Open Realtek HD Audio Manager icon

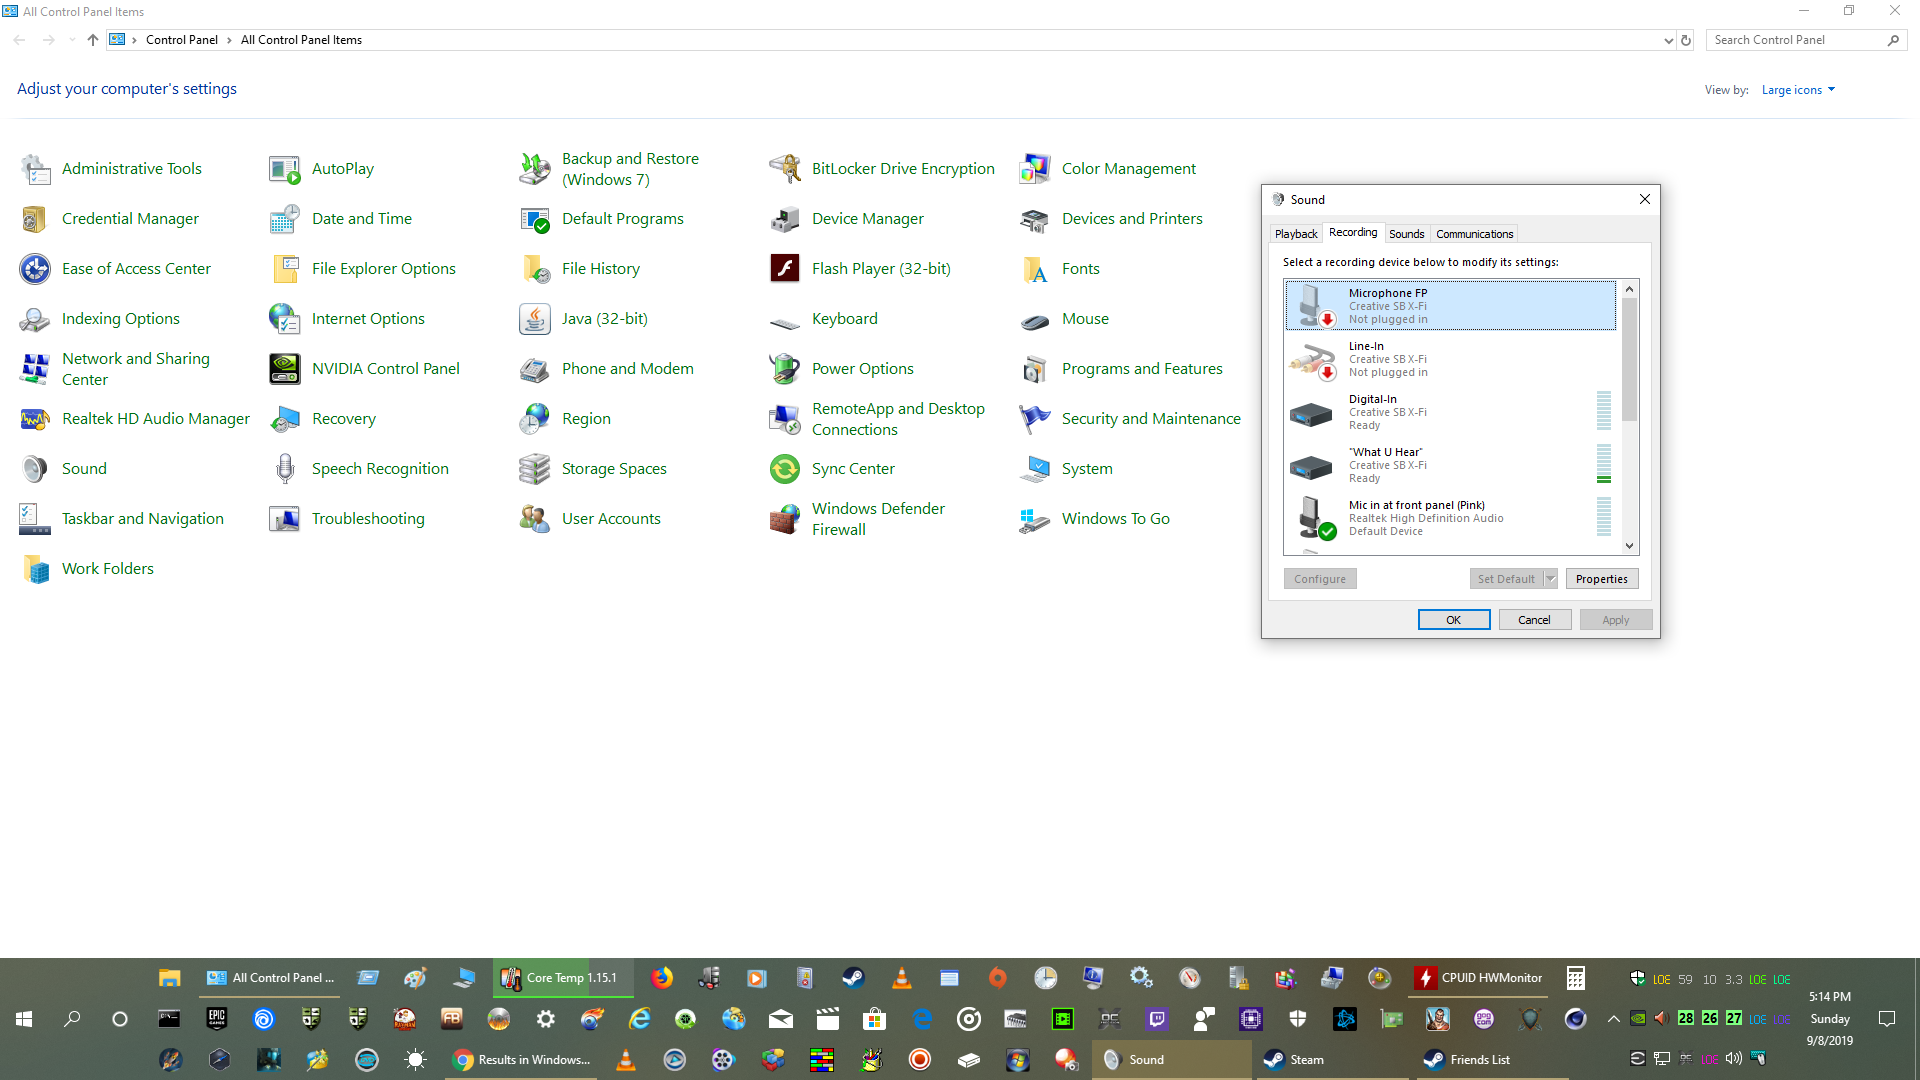click(35, 419)
